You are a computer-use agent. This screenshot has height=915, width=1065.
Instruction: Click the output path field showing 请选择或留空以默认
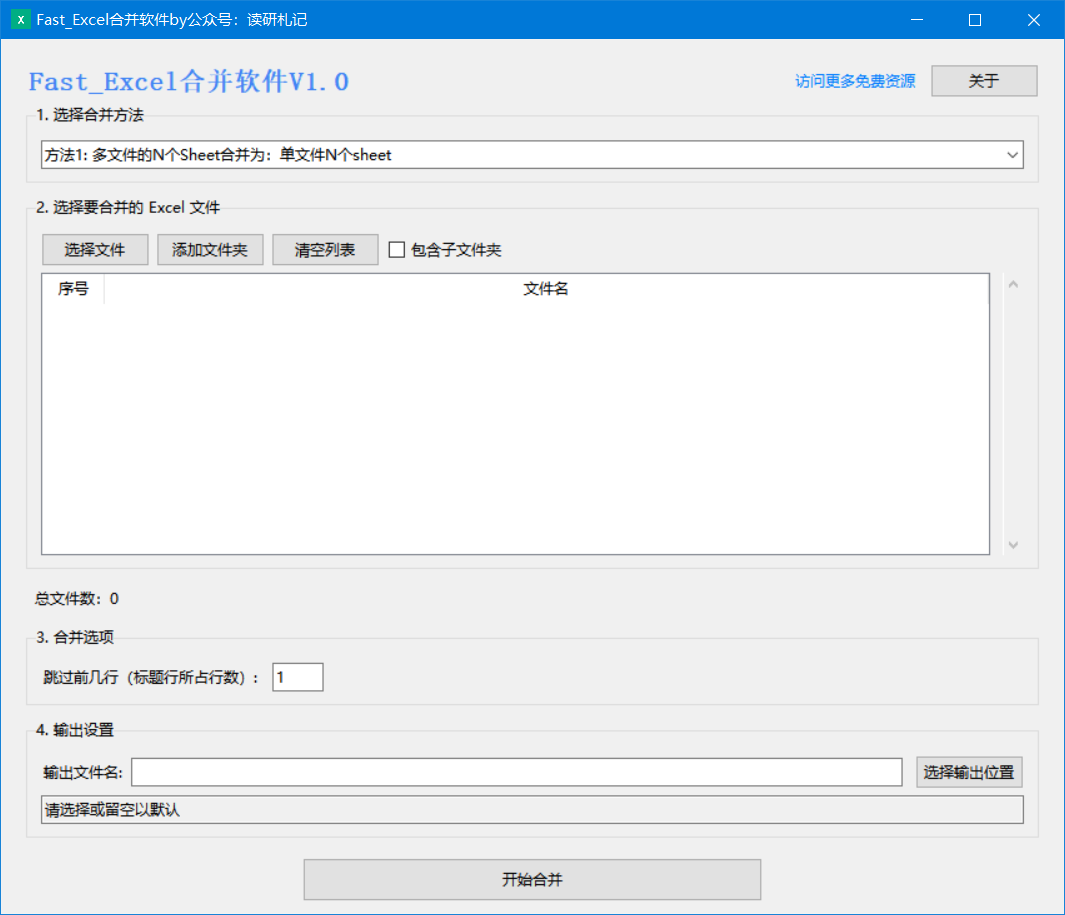click(x=532, y=810)
